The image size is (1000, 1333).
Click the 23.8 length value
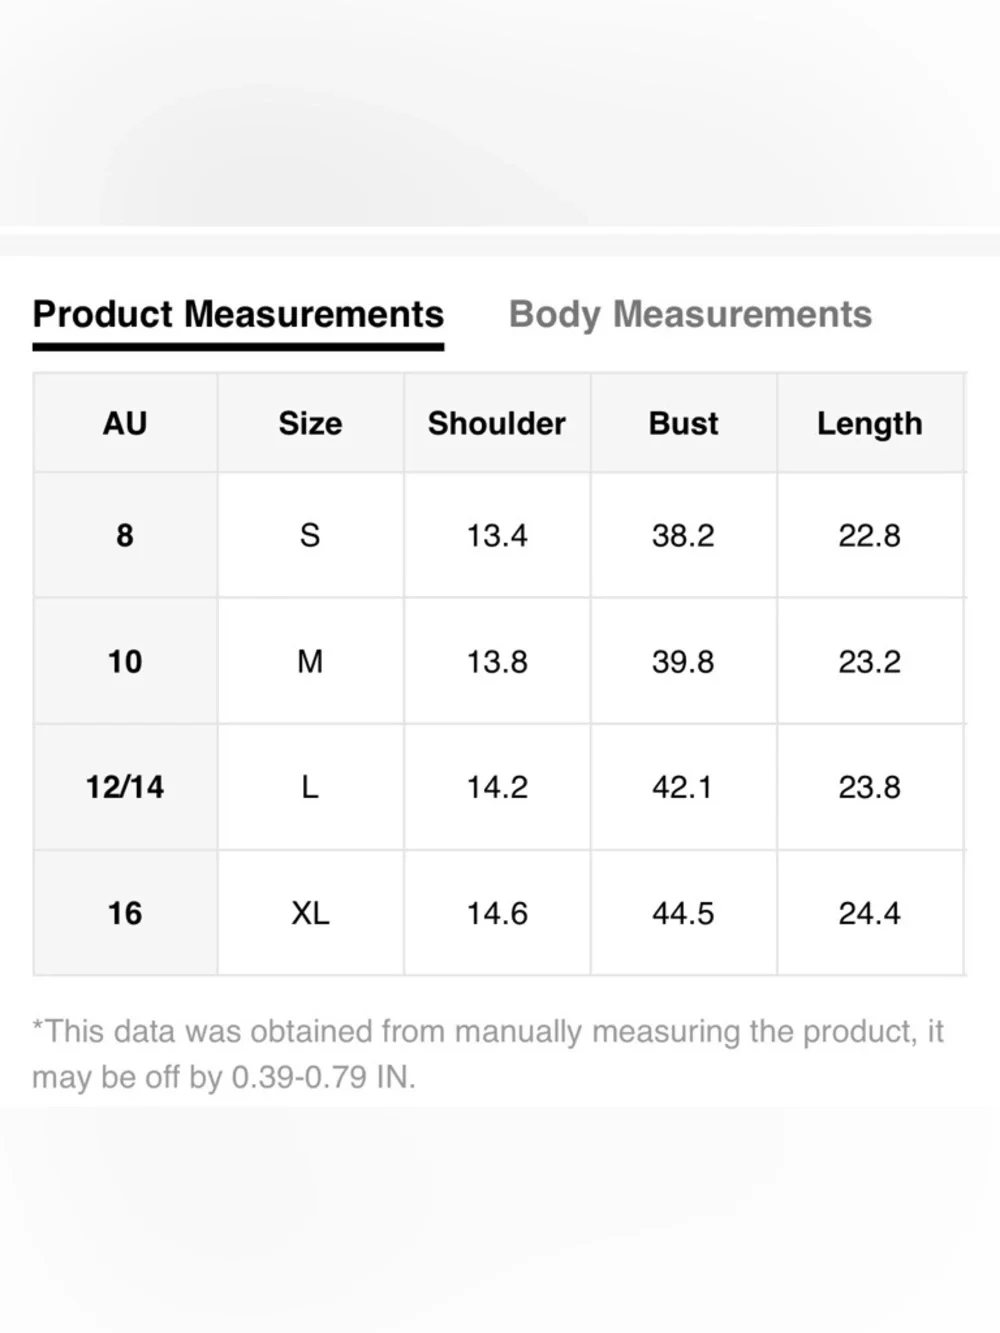coord(870,787)
